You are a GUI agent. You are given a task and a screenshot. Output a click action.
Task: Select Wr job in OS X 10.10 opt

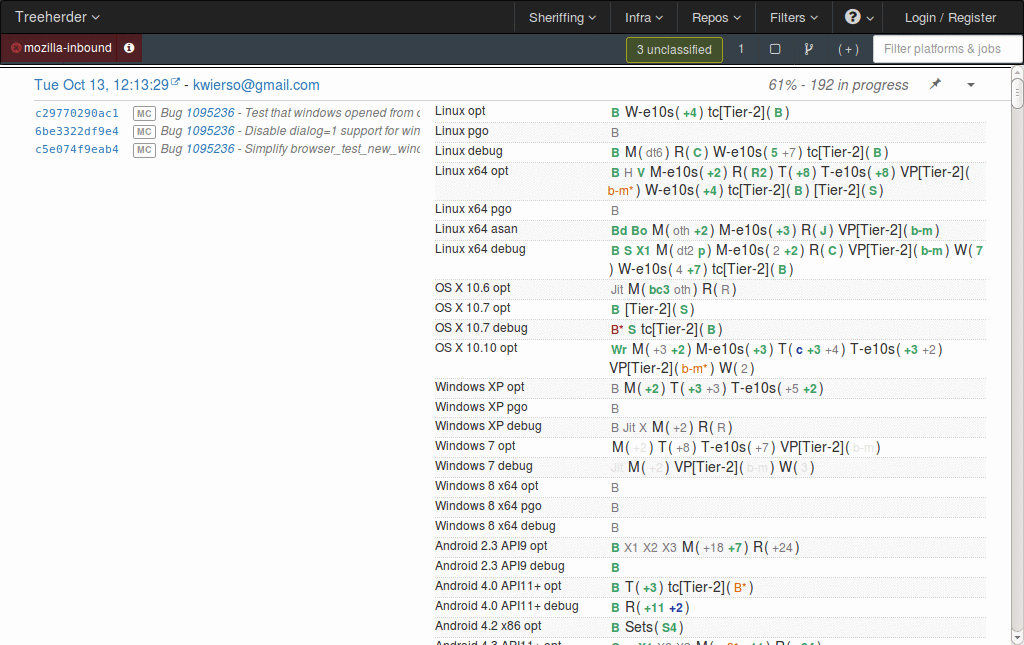[x=619, y=350]
